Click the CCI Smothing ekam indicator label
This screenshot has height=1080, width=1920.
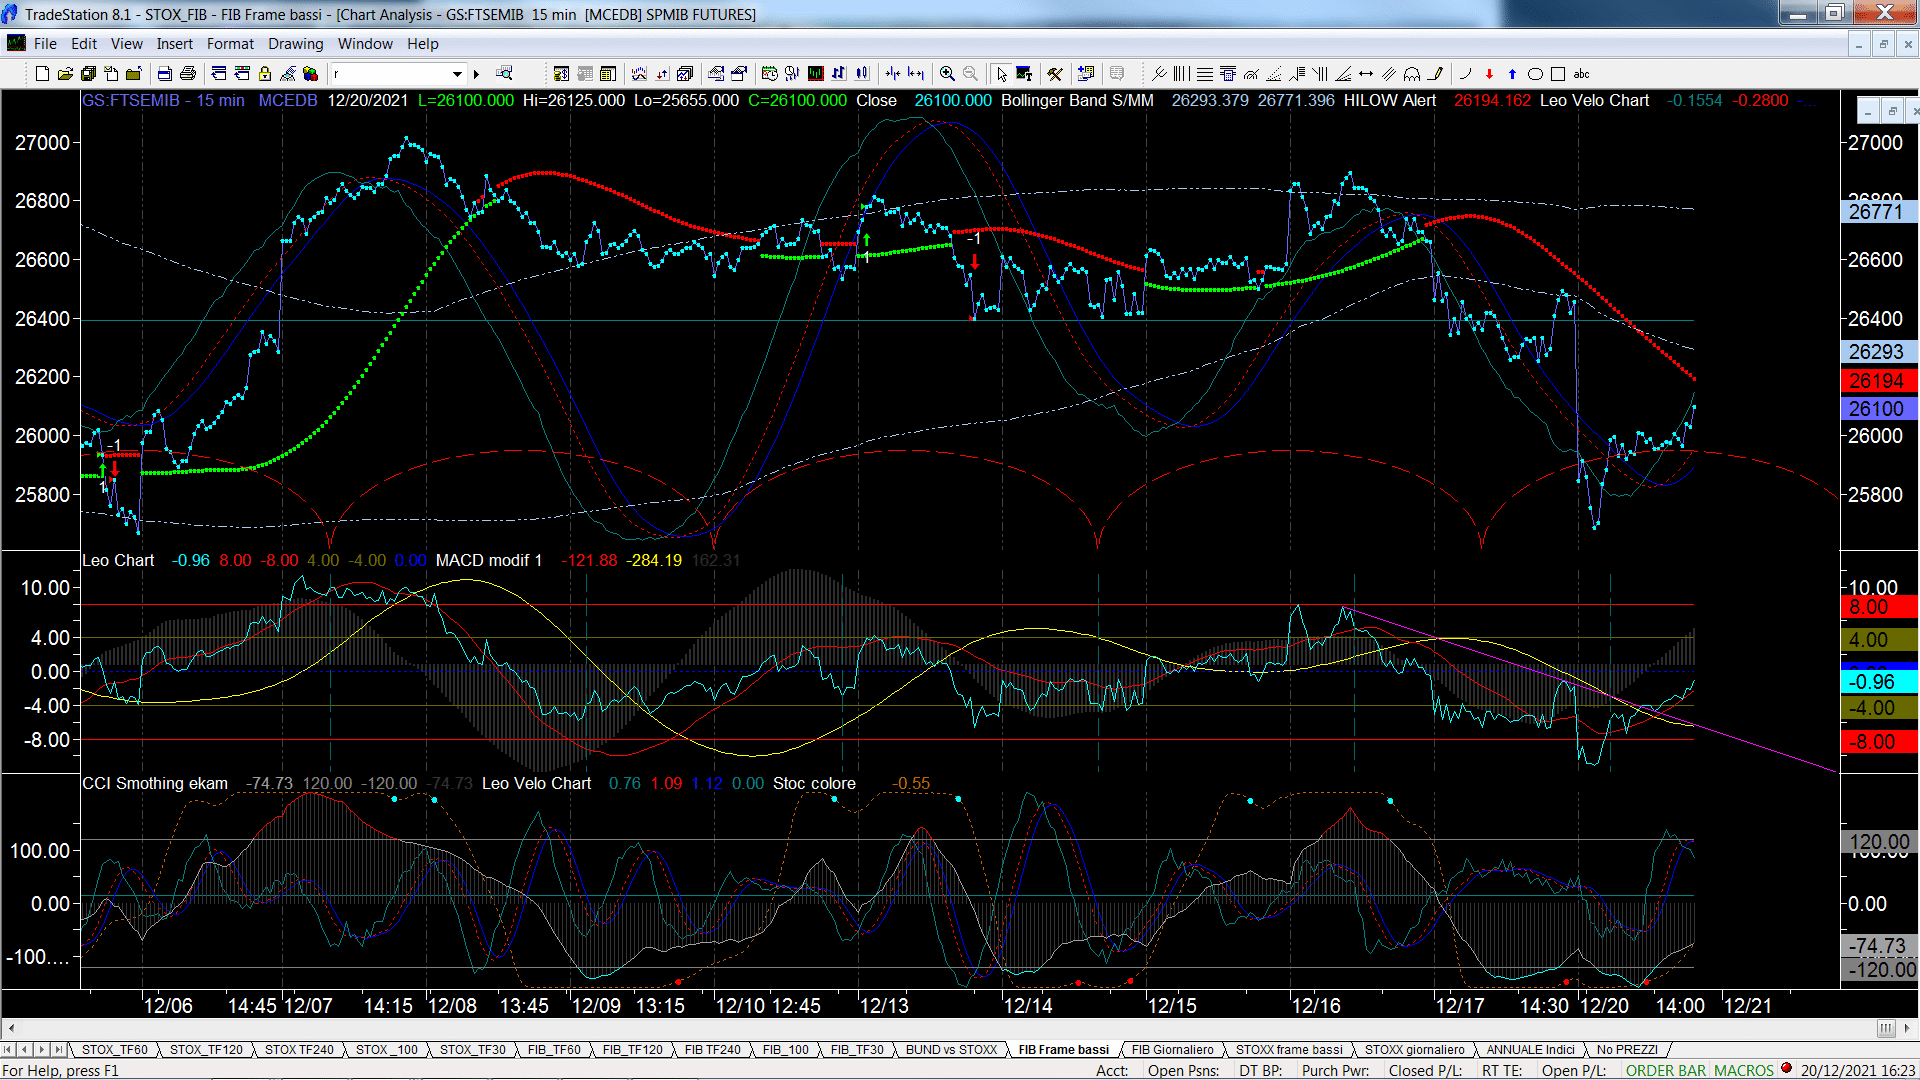click(155, 784)
